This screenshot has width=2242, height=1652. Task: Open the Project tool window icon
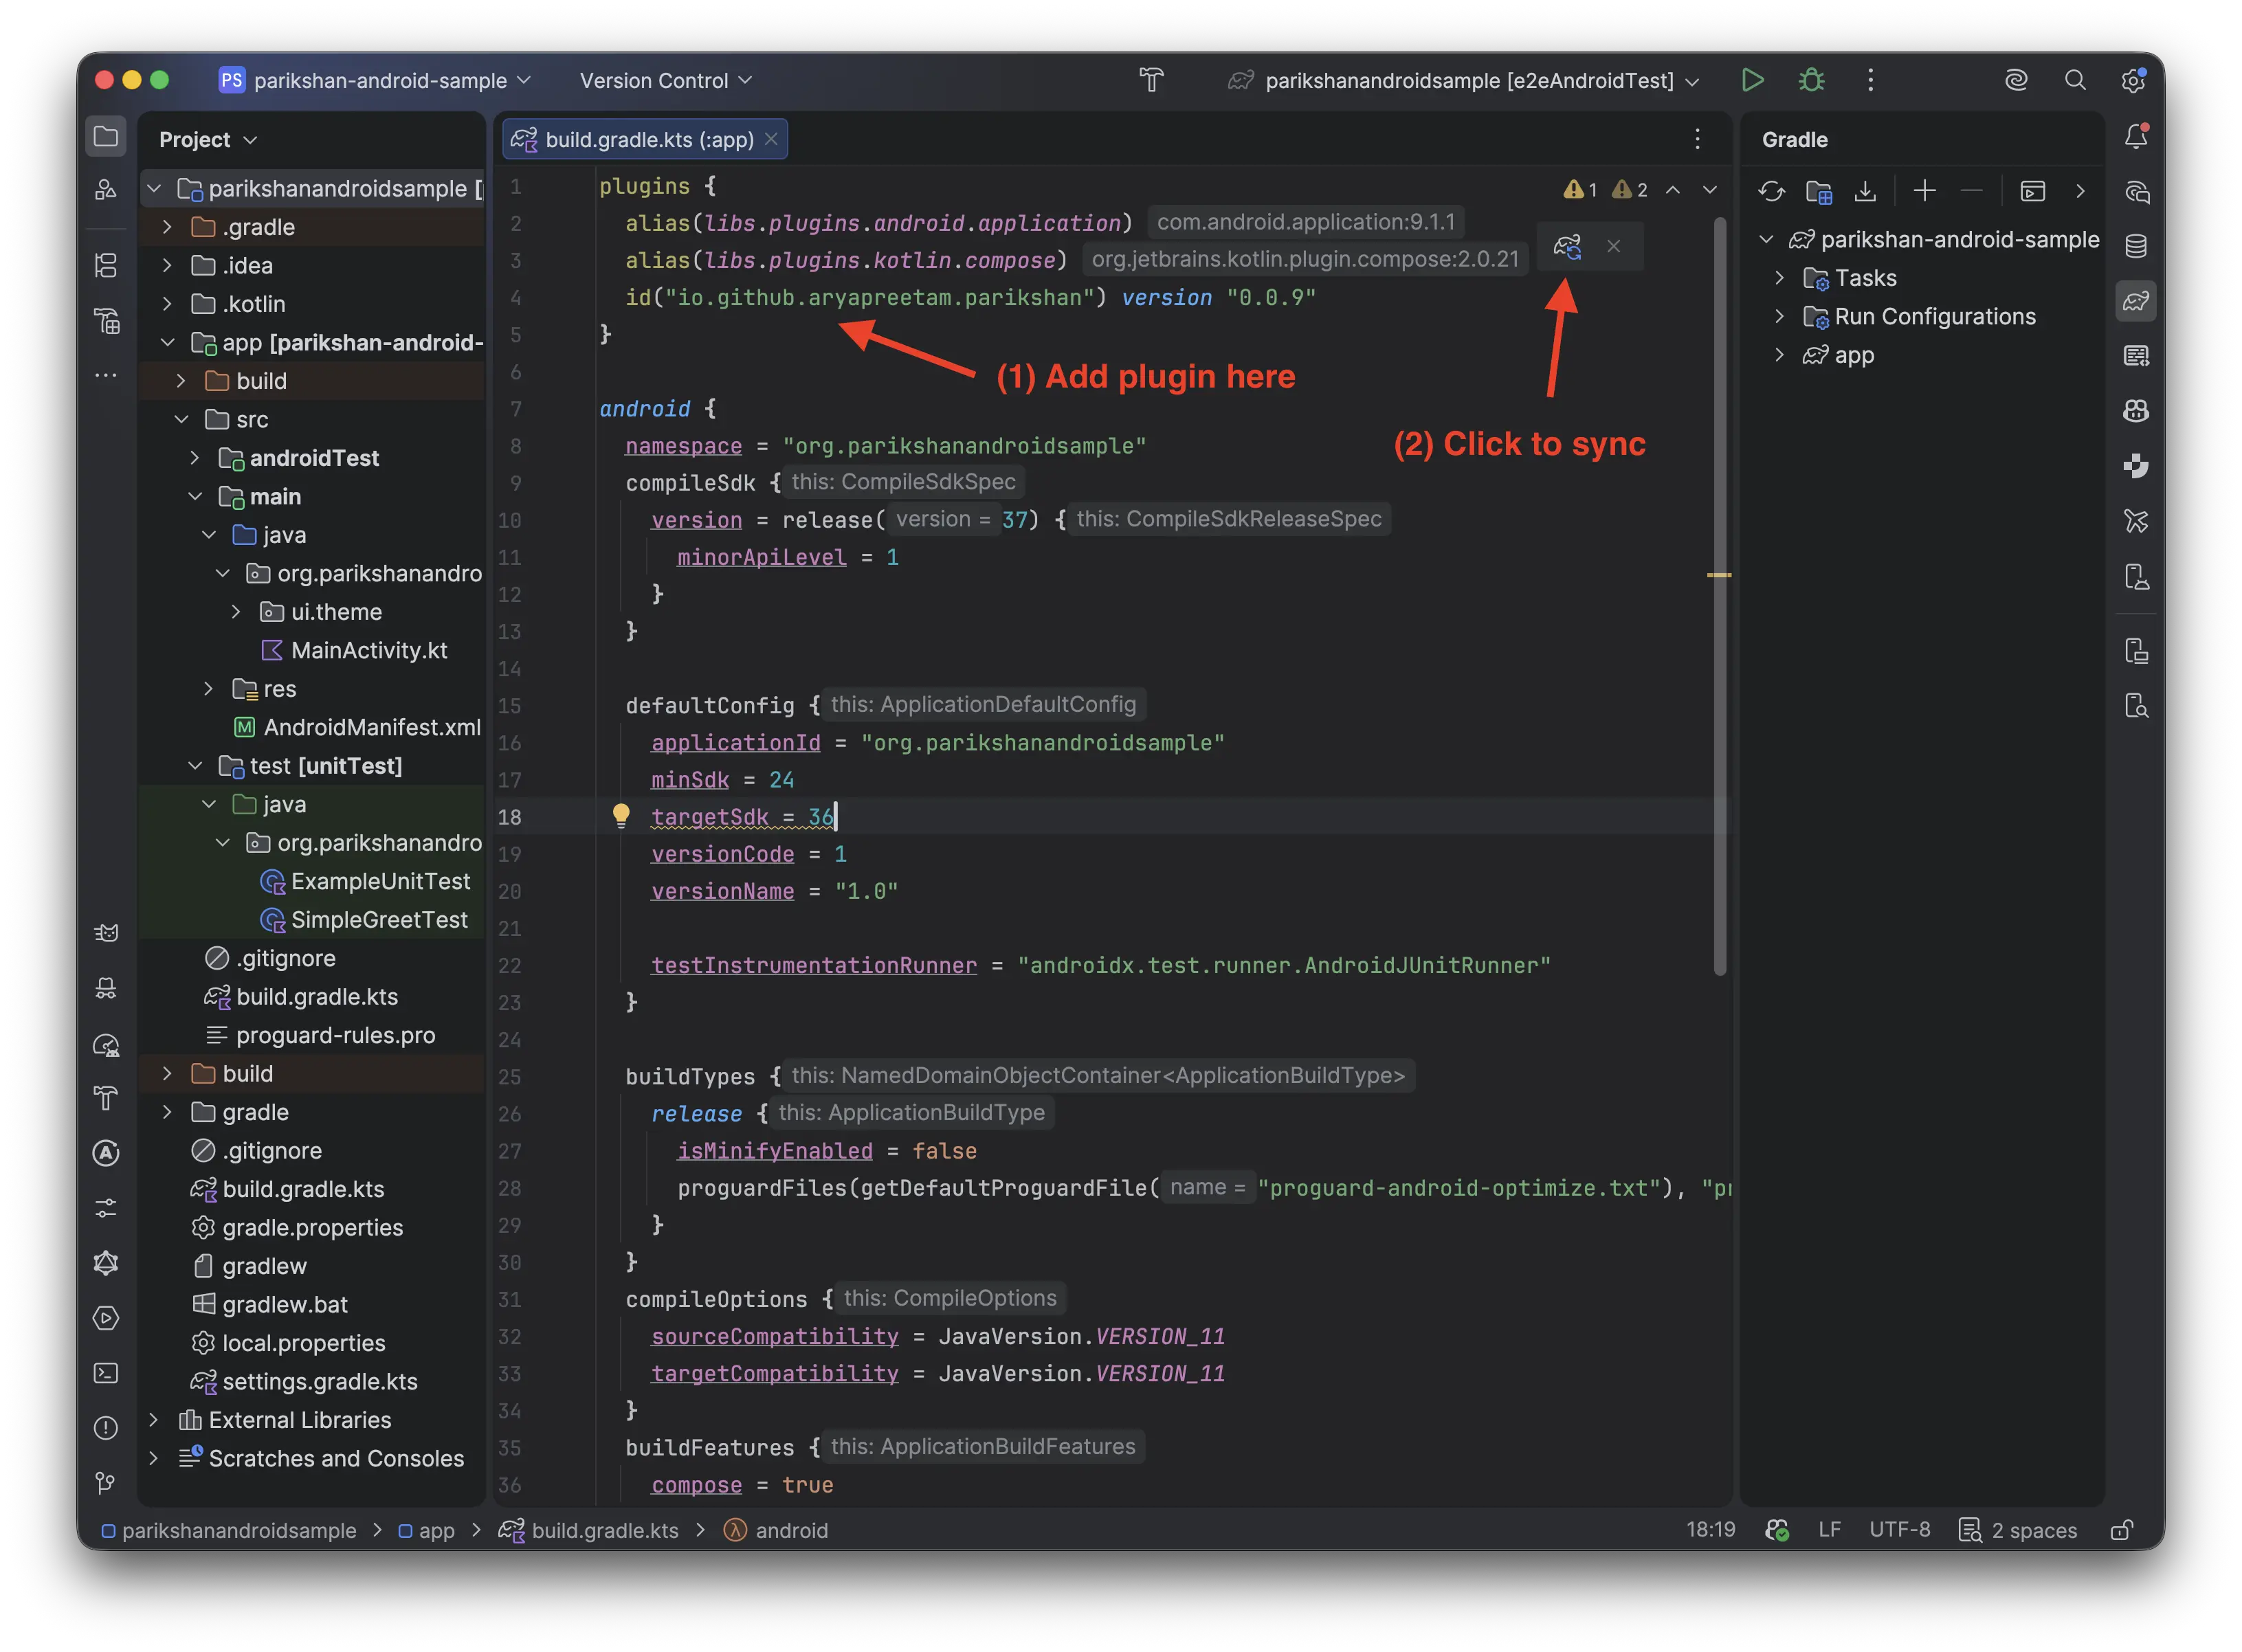tap(106, 136)
